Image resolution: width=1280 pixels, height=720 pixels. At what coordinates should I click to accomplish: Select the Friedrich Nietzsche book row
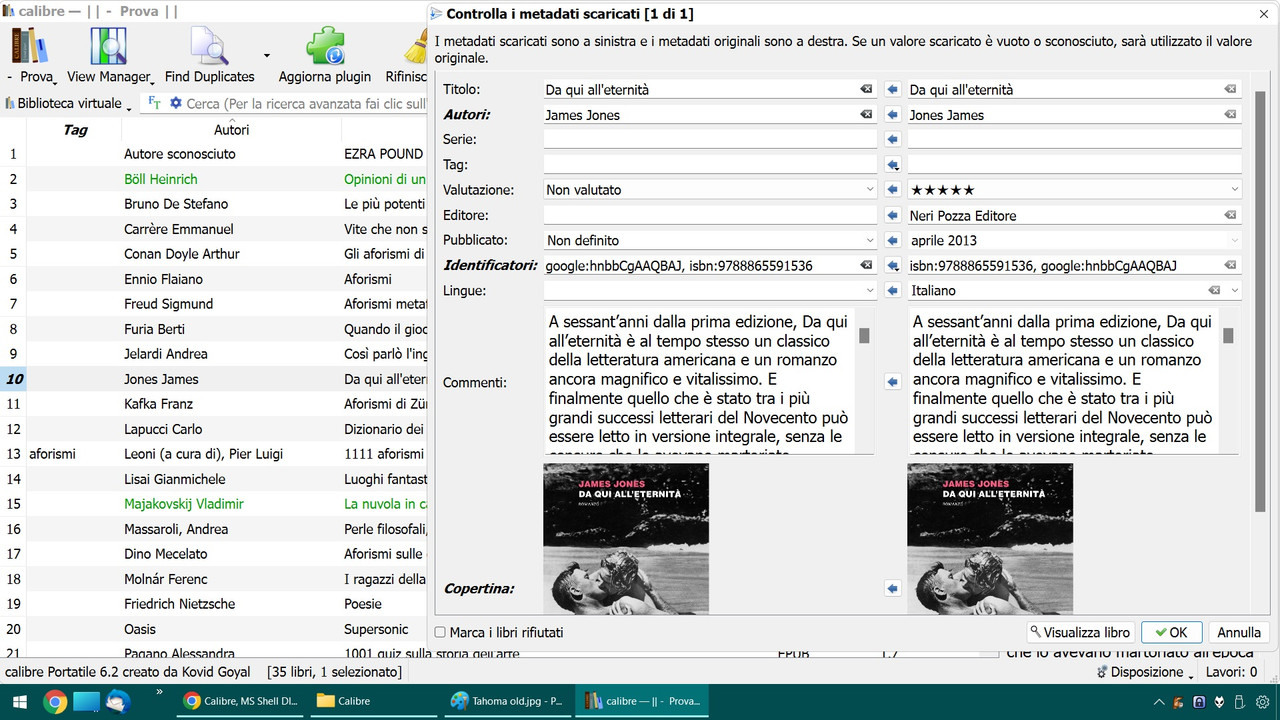click(x=214, y=604)
